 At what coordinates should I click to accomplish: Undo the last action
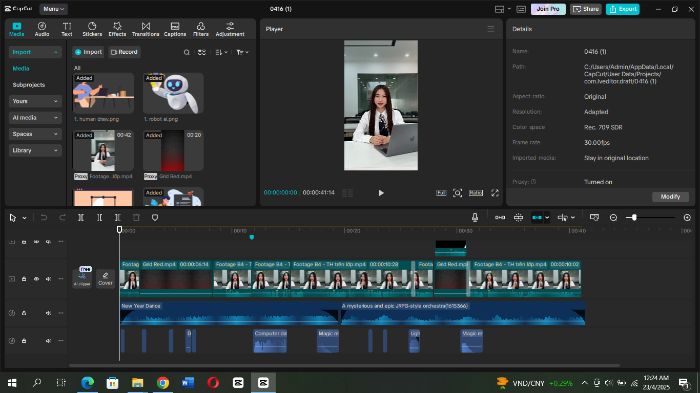(x=44, y=217)
